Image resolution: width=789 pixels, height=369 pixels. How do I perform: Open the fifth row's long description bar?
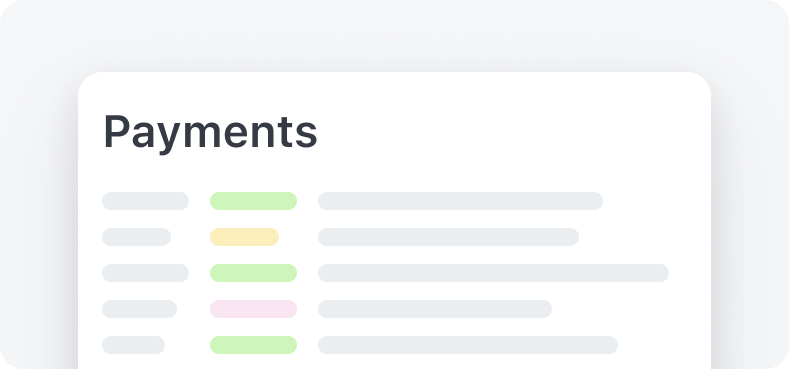pyautogui.click(x=468, y=345)
